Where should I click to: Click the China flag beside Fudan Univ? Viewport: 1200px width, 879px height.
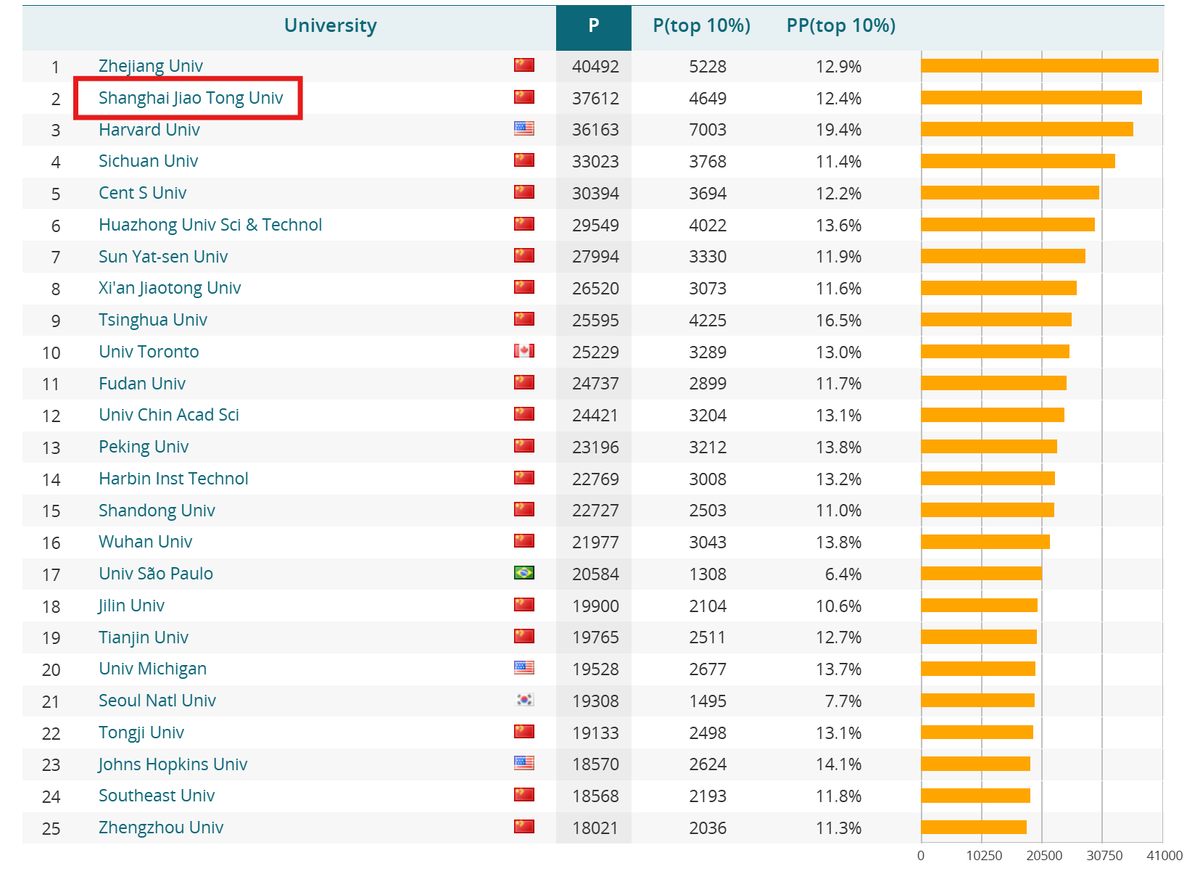pyautogui.click(x=524, y=382)
